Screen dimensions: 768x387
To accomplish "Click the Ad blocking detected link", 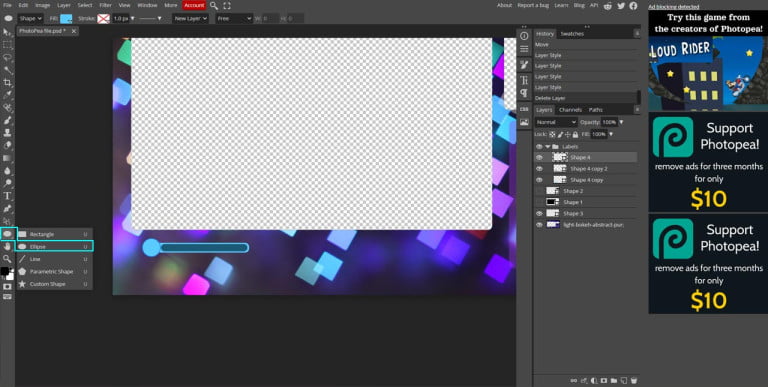I will tap(673, 7).
